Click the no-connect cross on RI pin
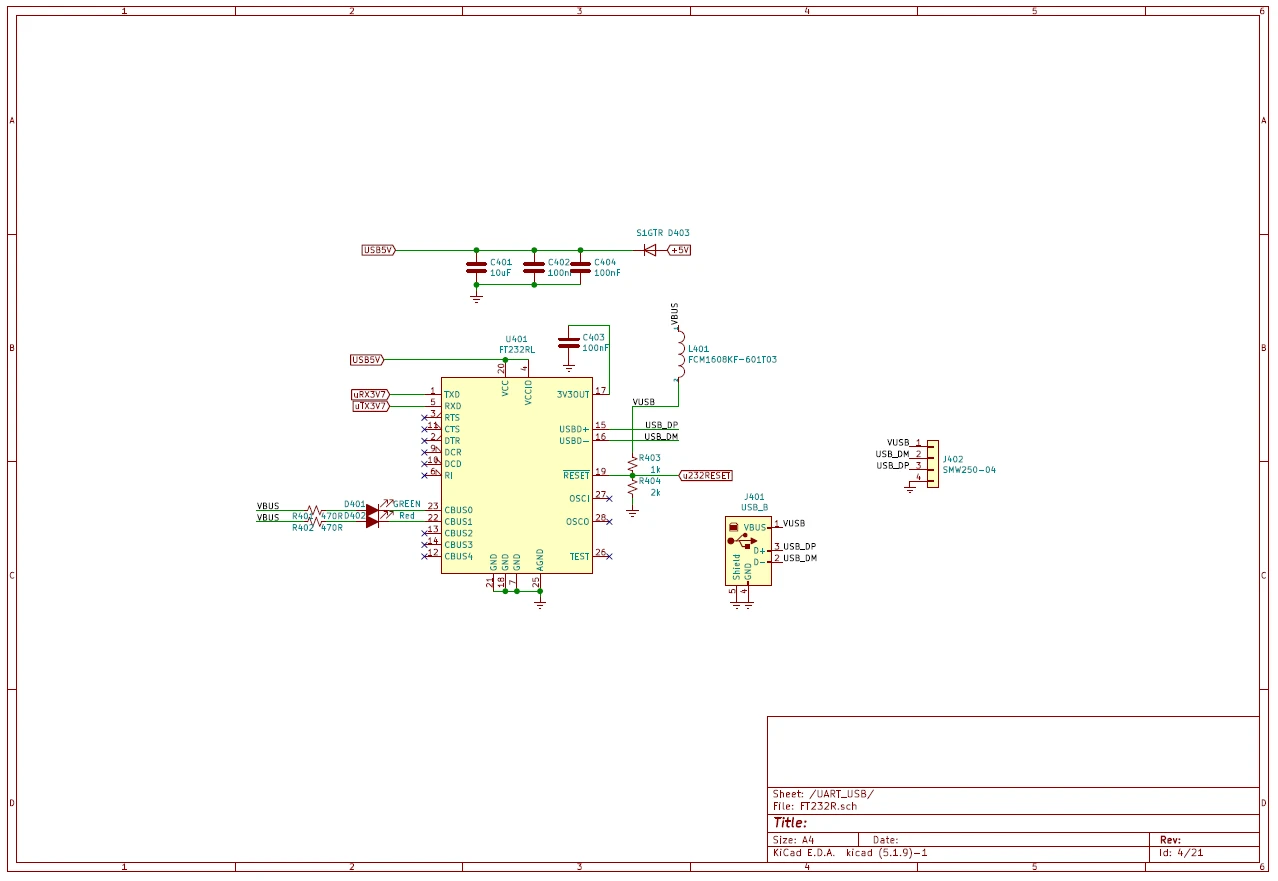The width and height of the screenshot is (1278, 881). coord(425,475)
